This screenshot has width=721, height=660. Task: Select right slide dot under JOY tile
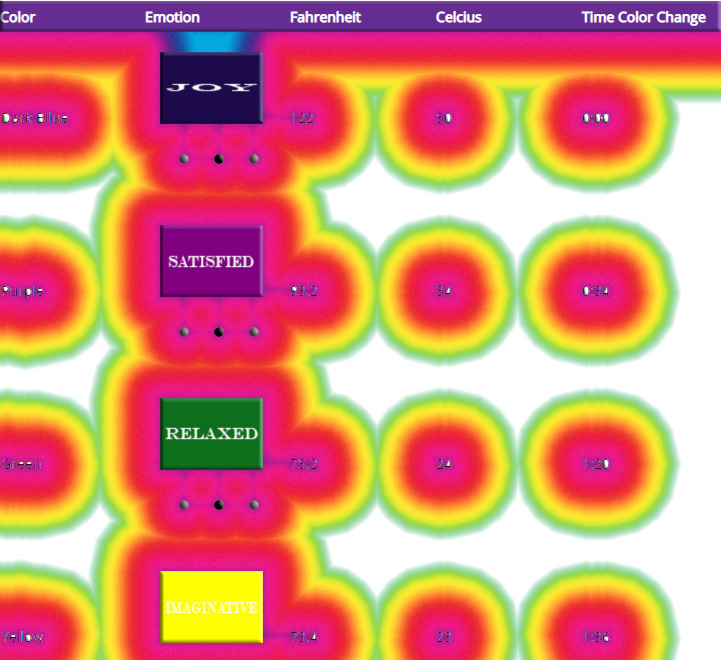tap(254, 159)
